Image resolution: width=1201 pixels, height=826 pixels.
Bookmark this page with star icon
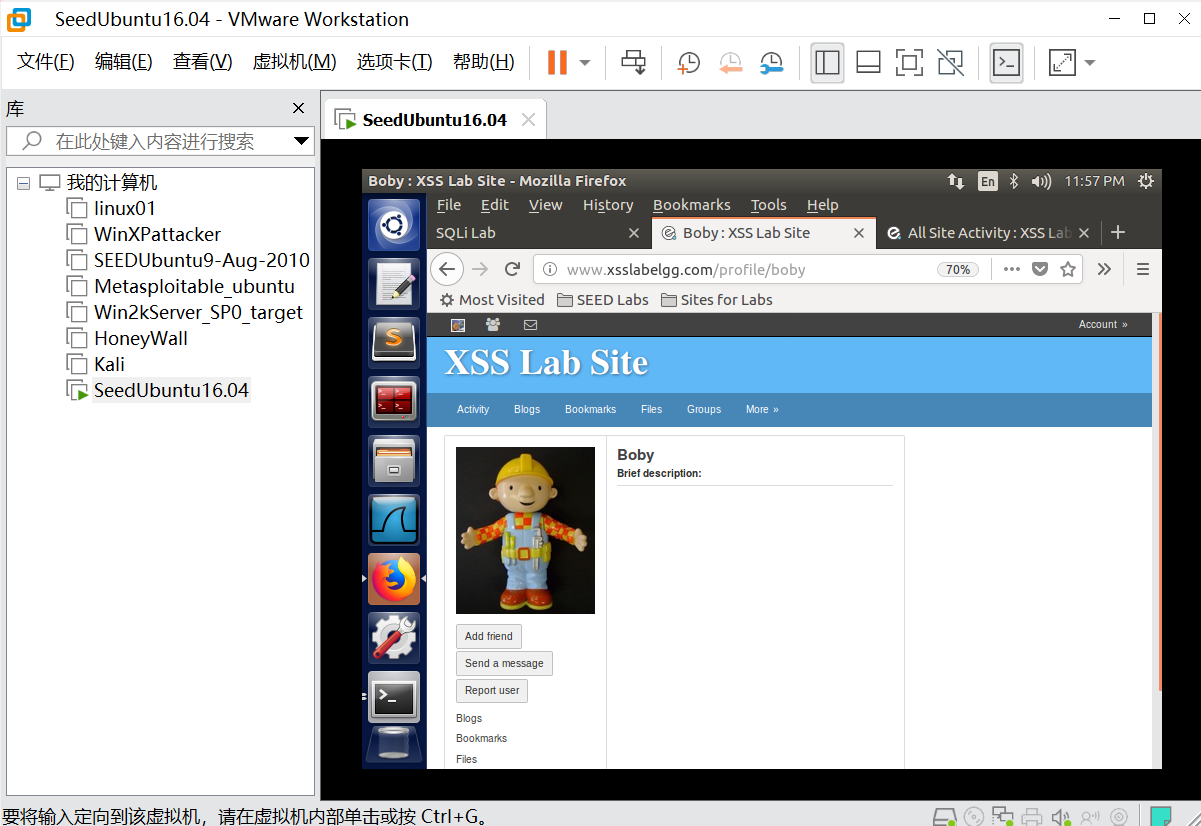[1068, 269]
